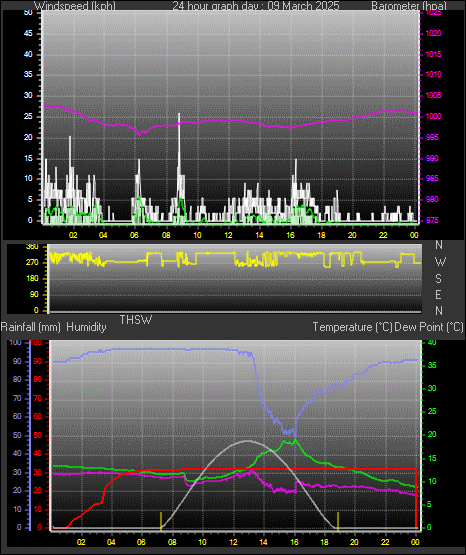Click the E compass label on direction chart
This screenshot has width=466, height=555.
[x=439, y=294]
